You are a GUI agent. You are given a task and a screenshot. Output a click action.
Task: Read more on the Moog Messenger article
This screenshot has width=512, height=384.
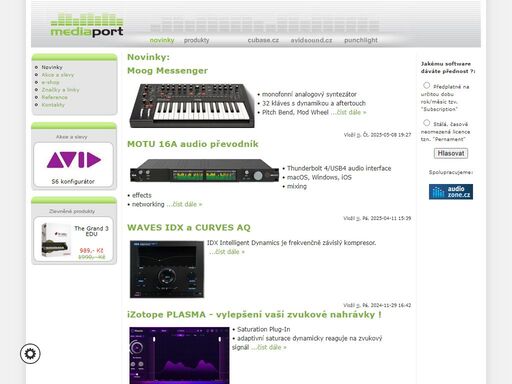[348, 112]
